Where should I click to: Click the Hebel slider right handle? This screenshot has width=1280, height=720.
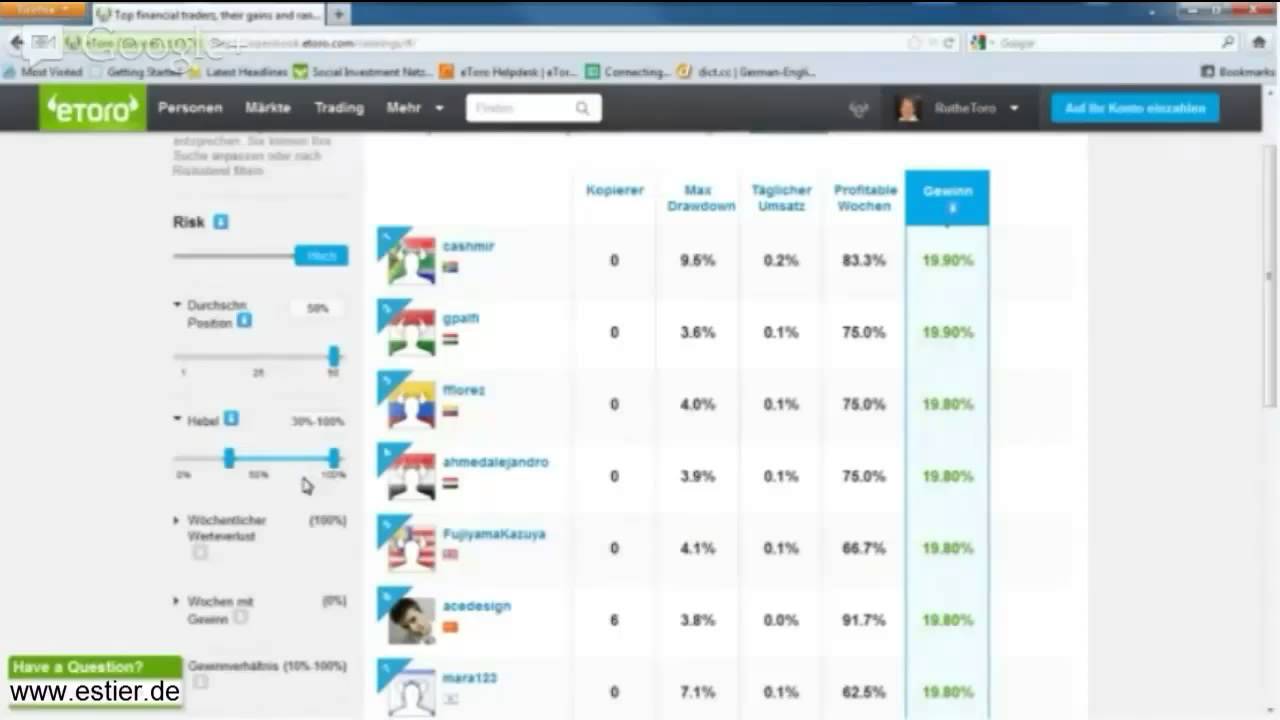pyautogui.click(x=333, y=458)
